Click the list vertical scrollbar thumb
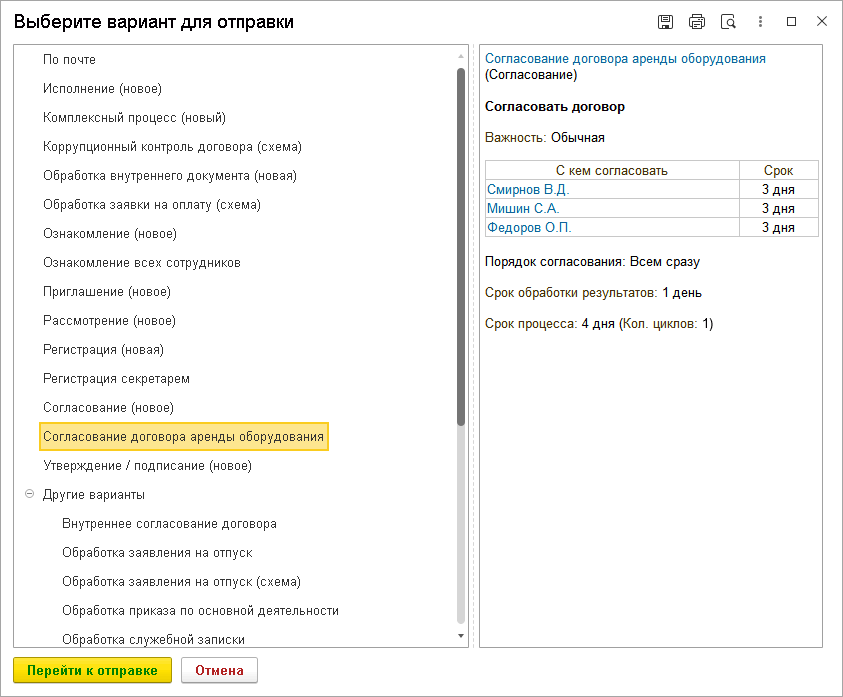The height and width of the screenshot is (697, 843). tap(461, 247)
